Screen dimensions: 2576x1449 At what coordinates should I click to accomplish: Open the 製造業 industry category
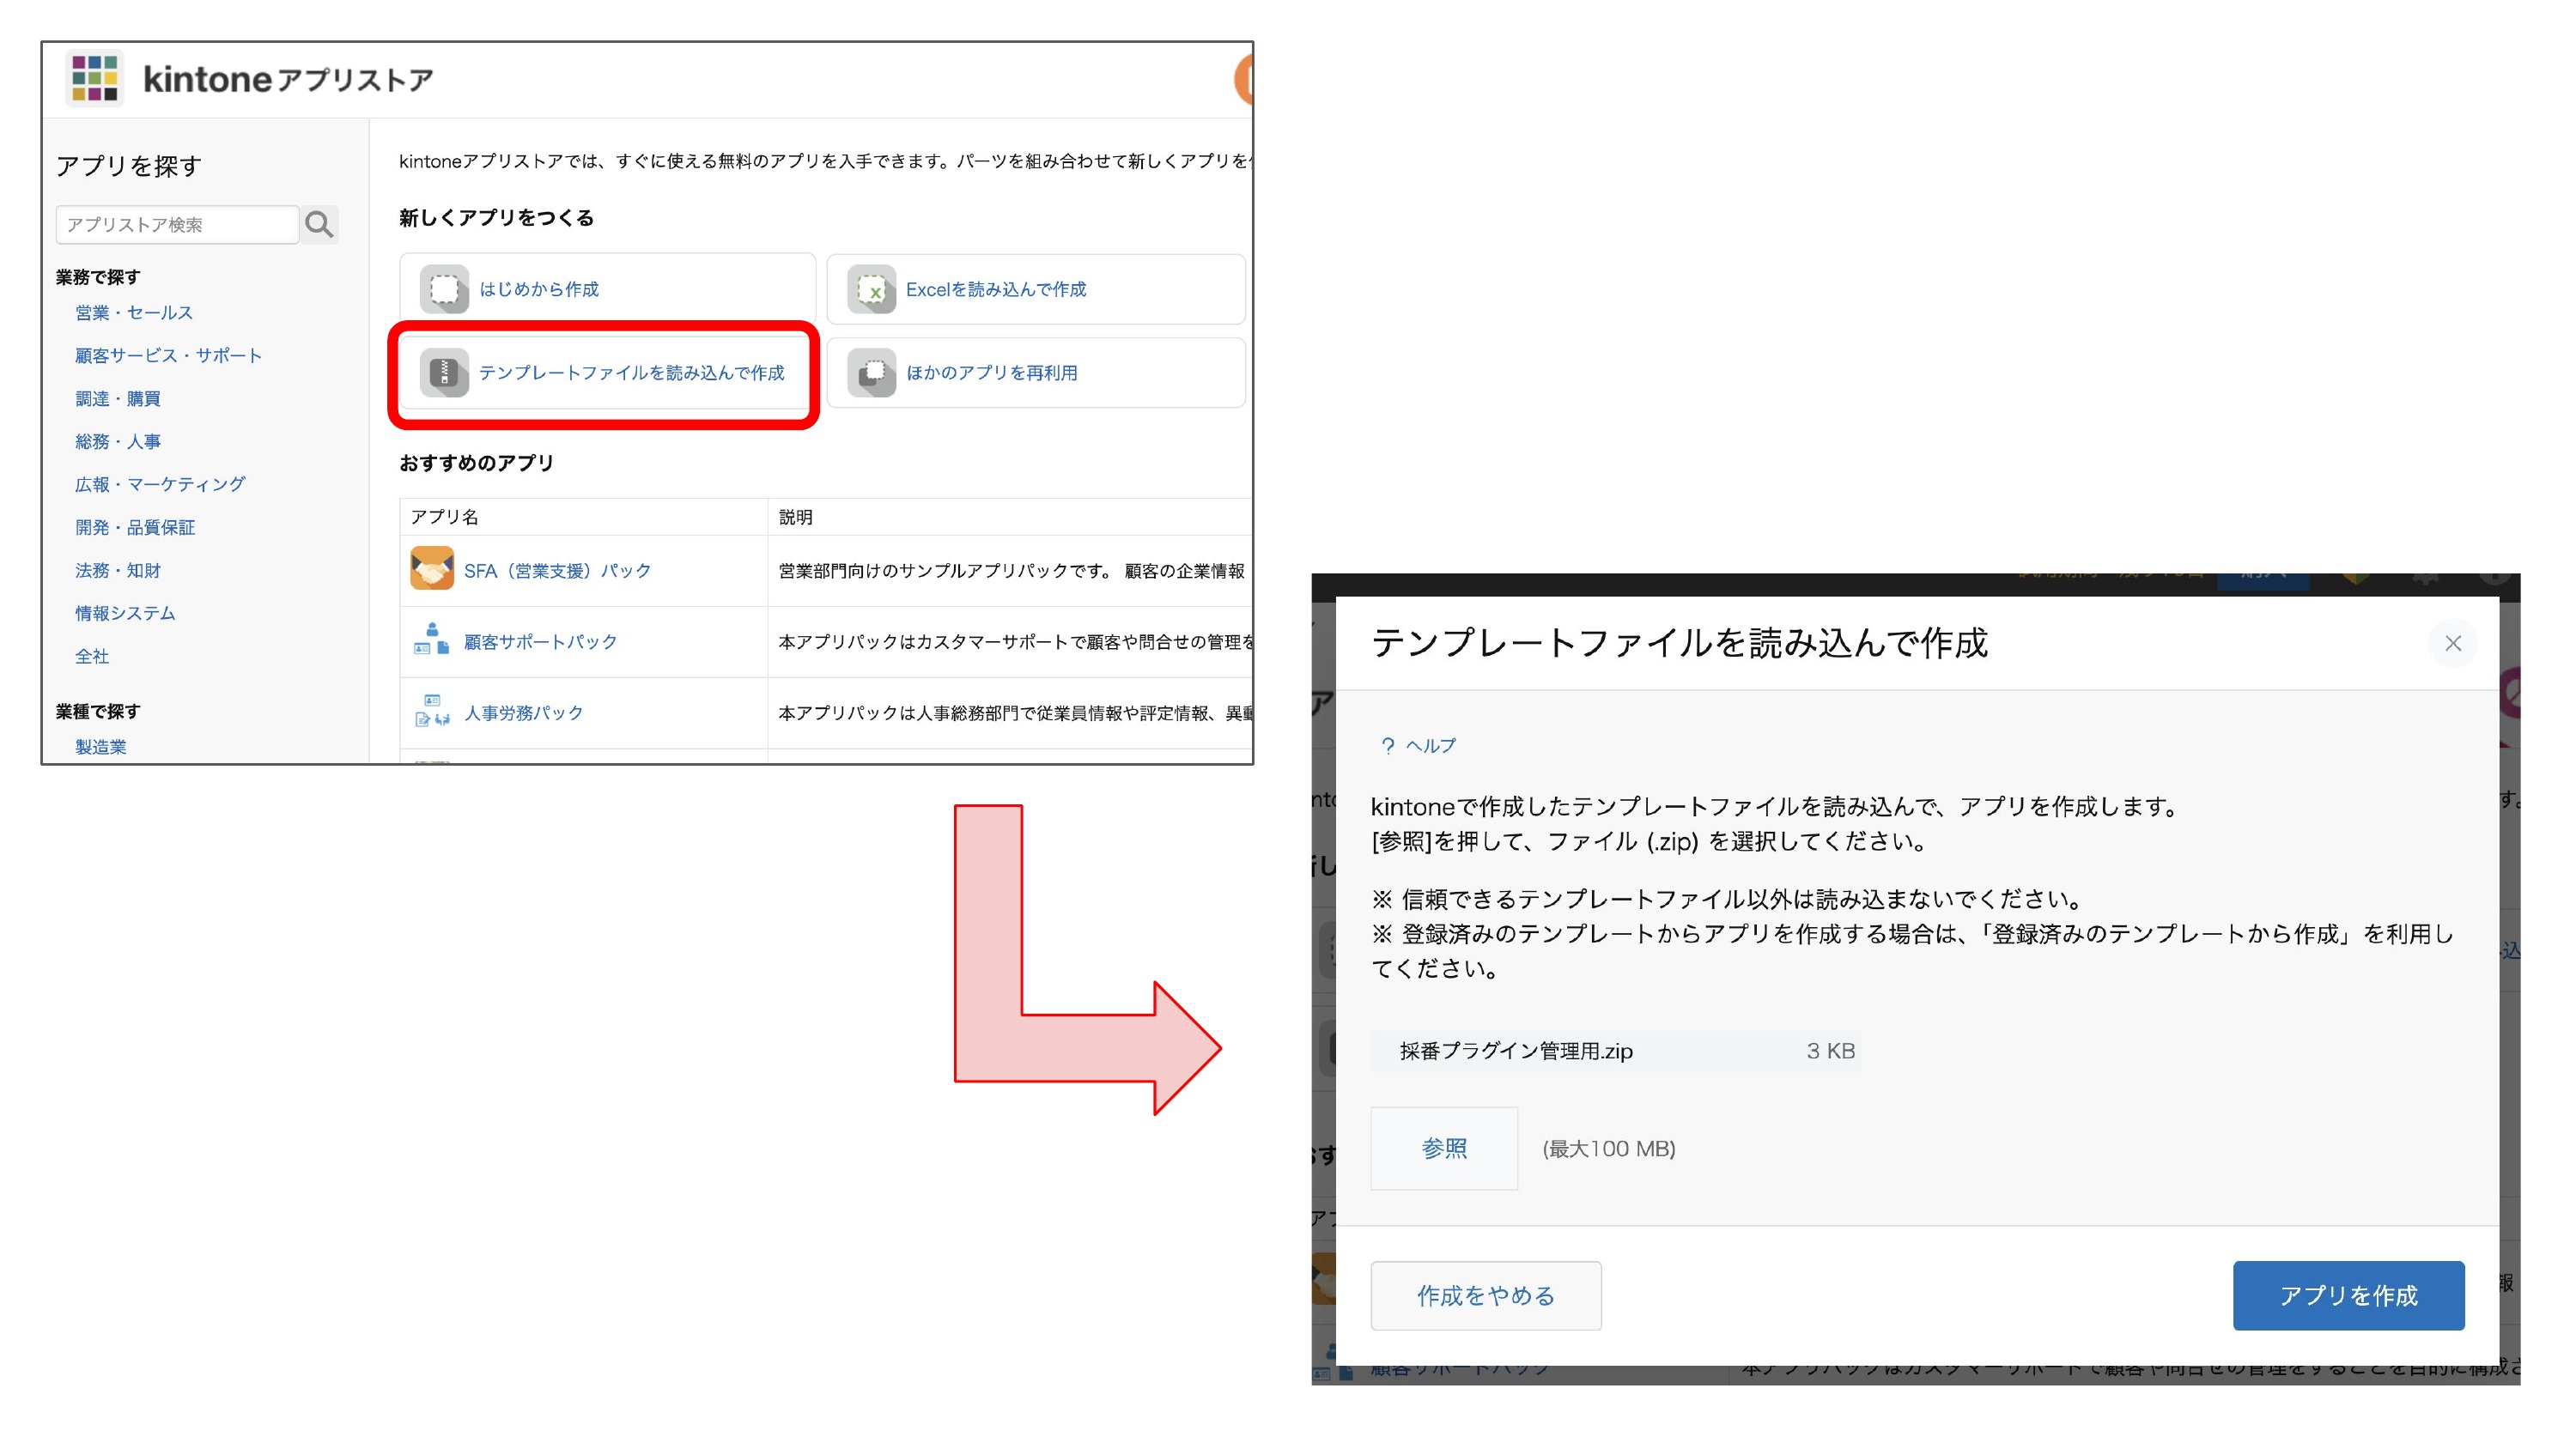tap(101, 747)
